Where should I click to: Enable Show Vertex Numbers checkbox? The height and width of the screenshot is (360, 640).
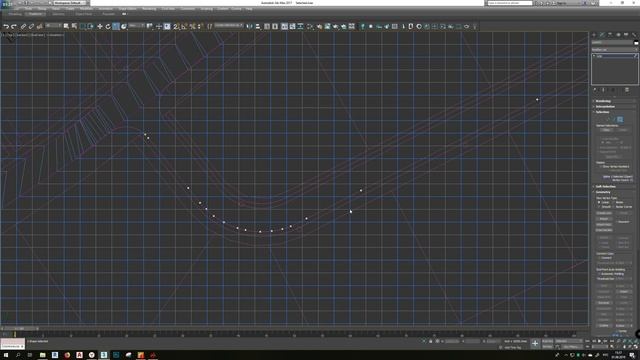pyautogui.click(x=600, y=167)
